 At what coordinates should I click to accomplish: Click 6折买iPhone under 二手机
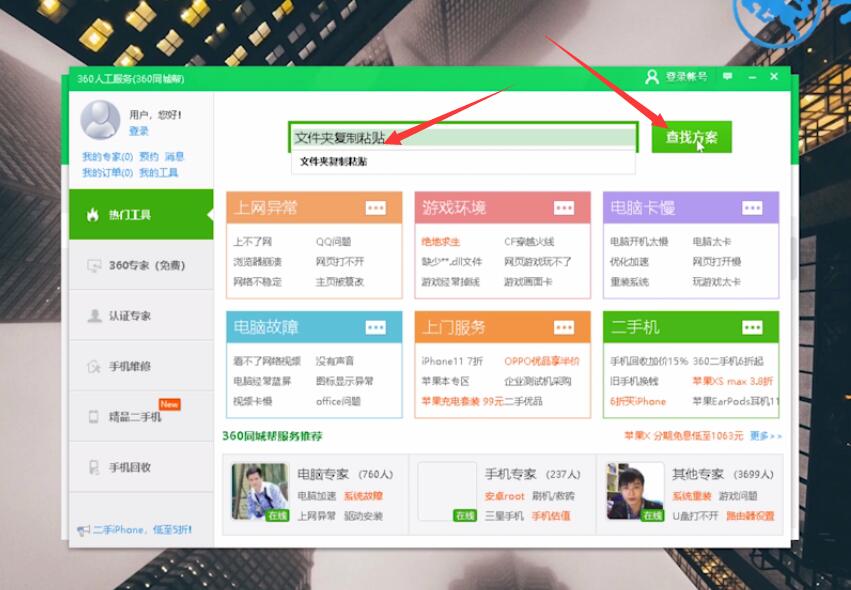point(638,401)
